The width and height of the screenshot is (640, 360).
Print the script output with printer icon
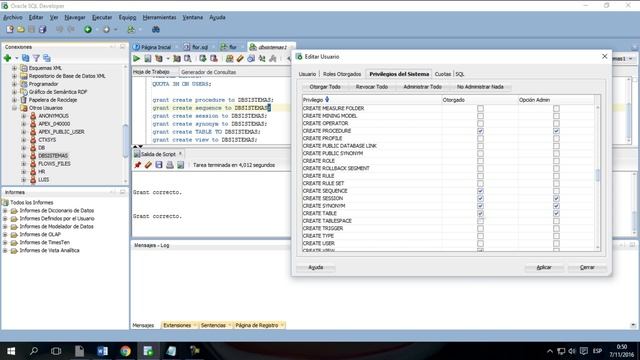pos(169,165)
